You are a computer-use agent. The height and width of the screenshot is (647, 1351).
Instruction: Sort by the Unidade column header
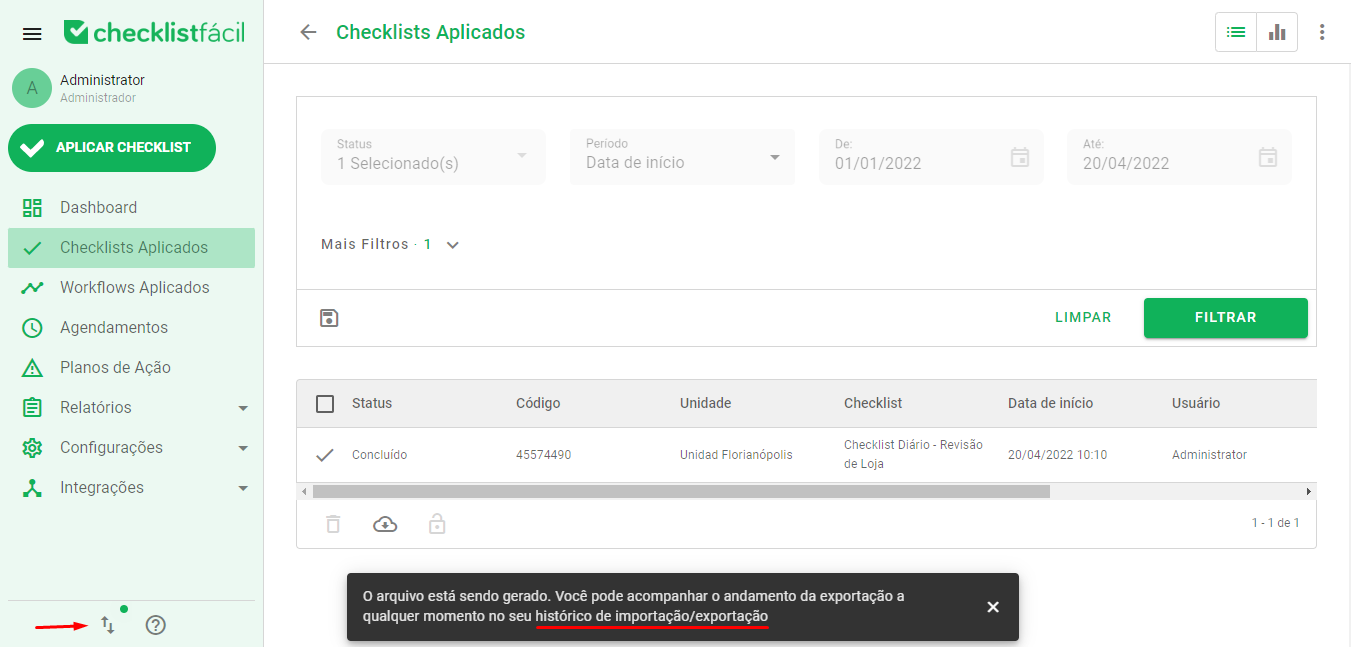(706, 404)
